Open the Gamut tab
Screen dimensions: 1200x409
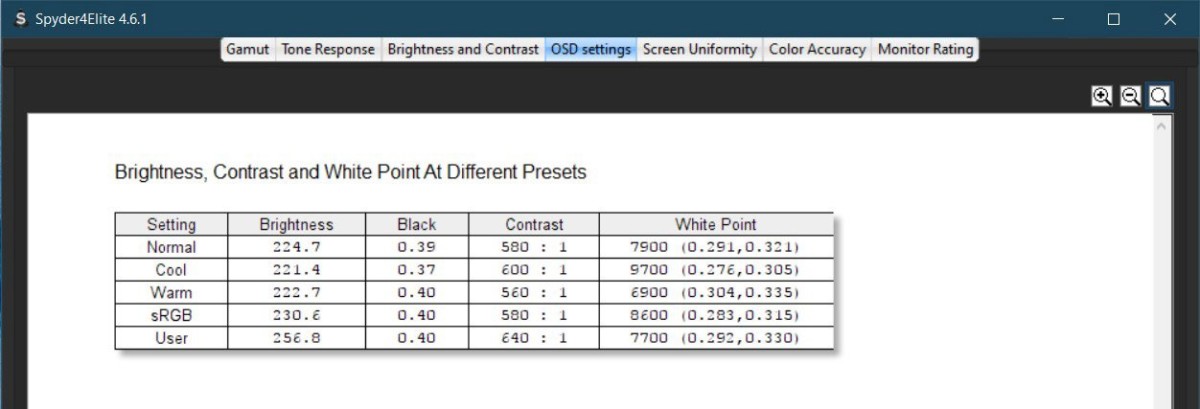248,49
